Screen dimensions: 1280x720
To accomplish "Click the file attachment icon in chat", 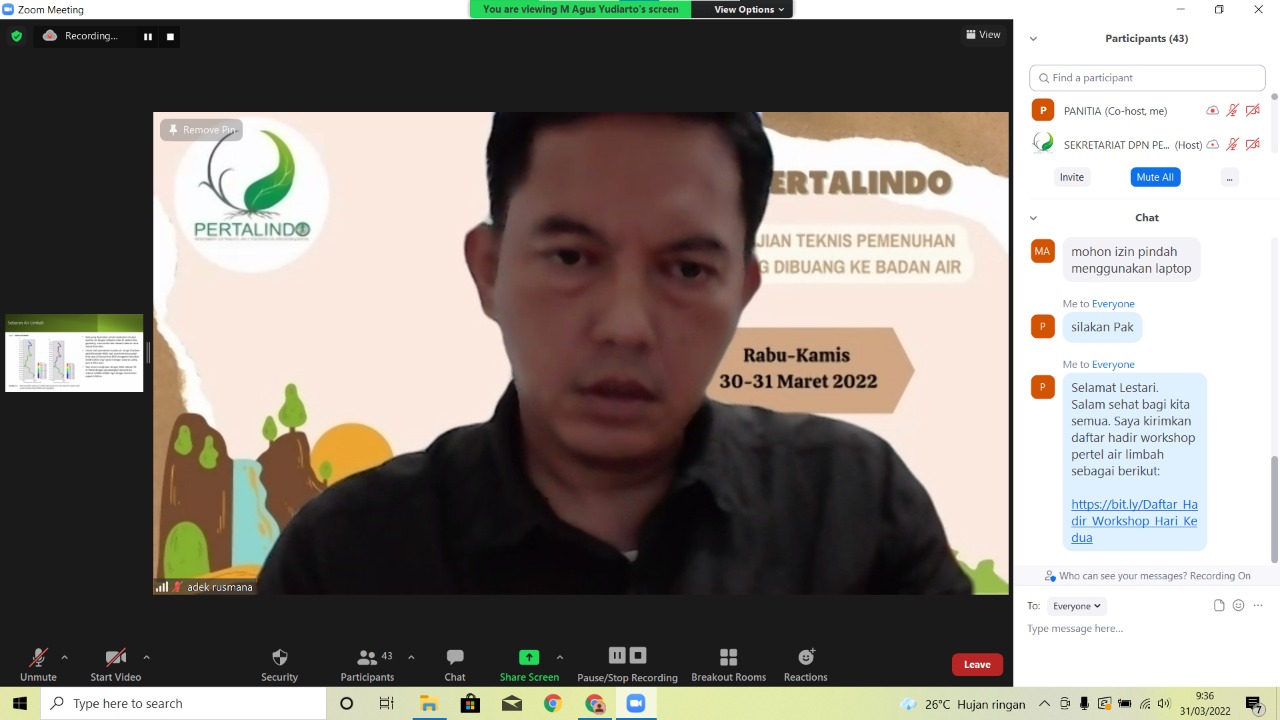I will (x=1219, y=605).
